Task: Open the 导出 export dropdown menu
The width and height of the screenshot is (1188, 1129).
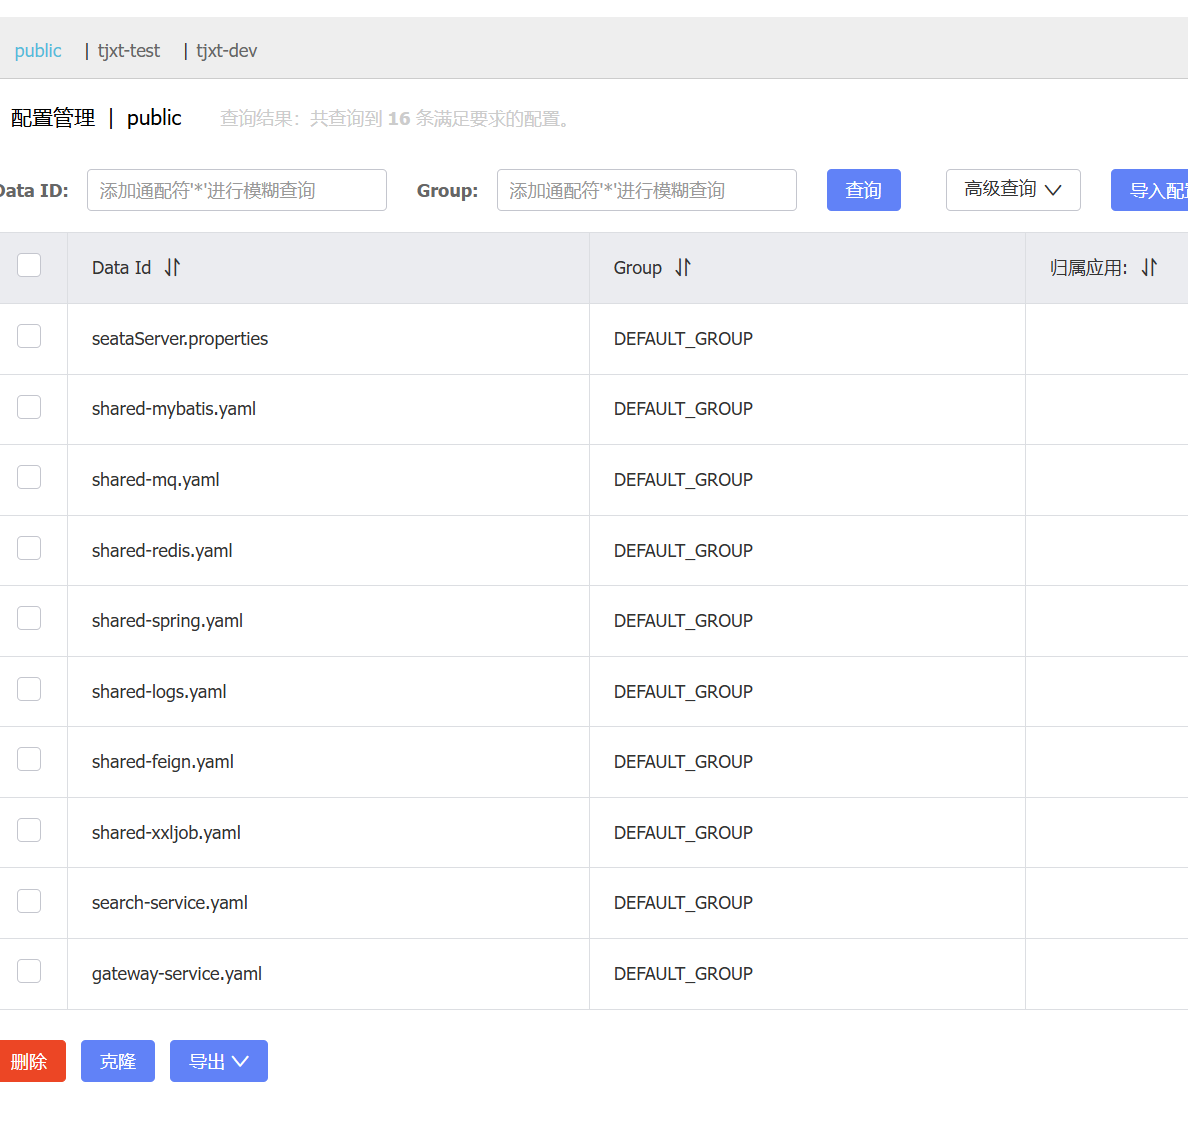Action: pyautogui.click(x=218, y=1061)
